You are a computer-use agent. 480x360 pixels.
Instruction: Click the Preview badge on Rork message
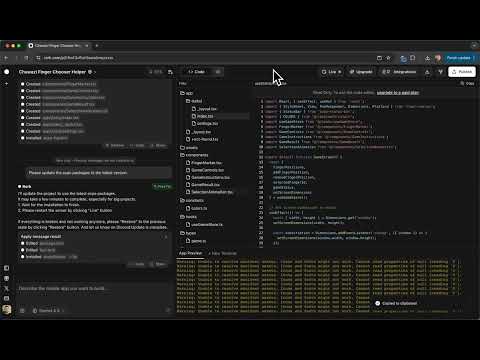pos(162,186)
